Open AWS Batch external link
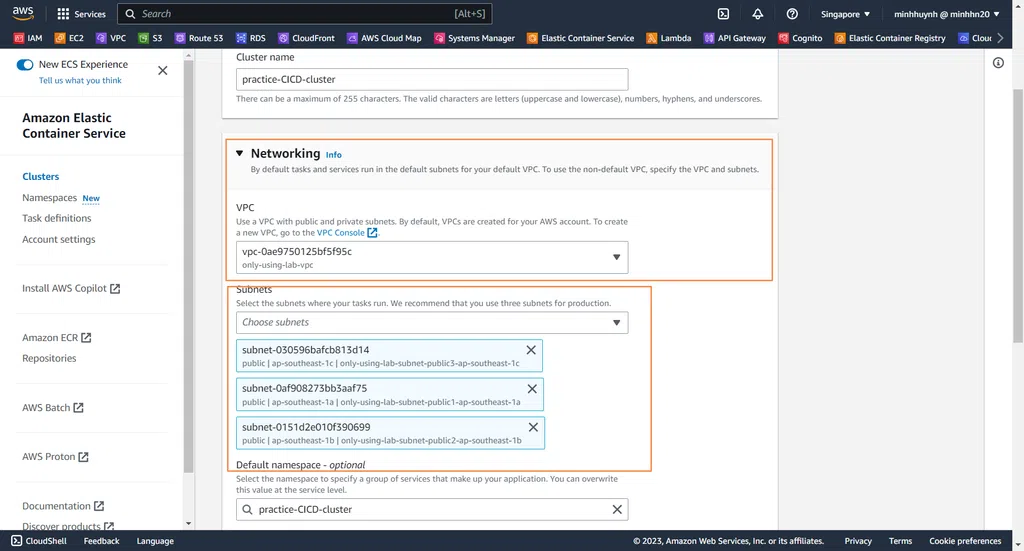 coord(53,407)
